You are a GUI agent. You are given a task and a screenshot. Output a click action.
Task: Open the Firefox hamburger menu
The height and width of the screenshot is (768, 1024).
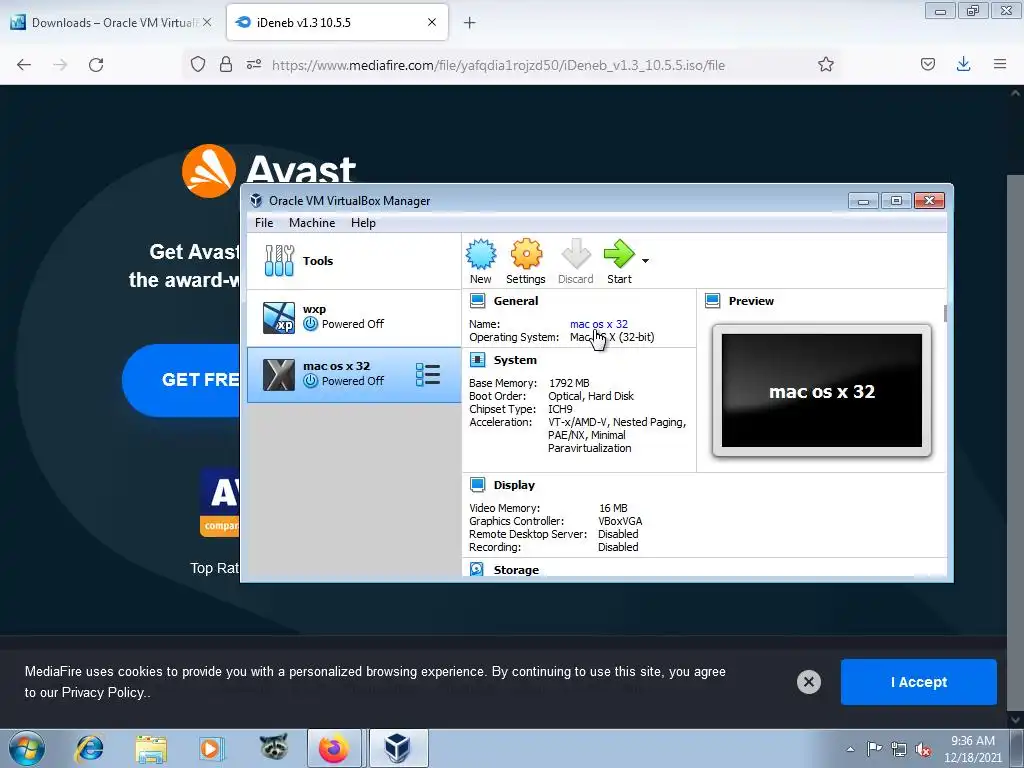click(x=1000, y=64)
